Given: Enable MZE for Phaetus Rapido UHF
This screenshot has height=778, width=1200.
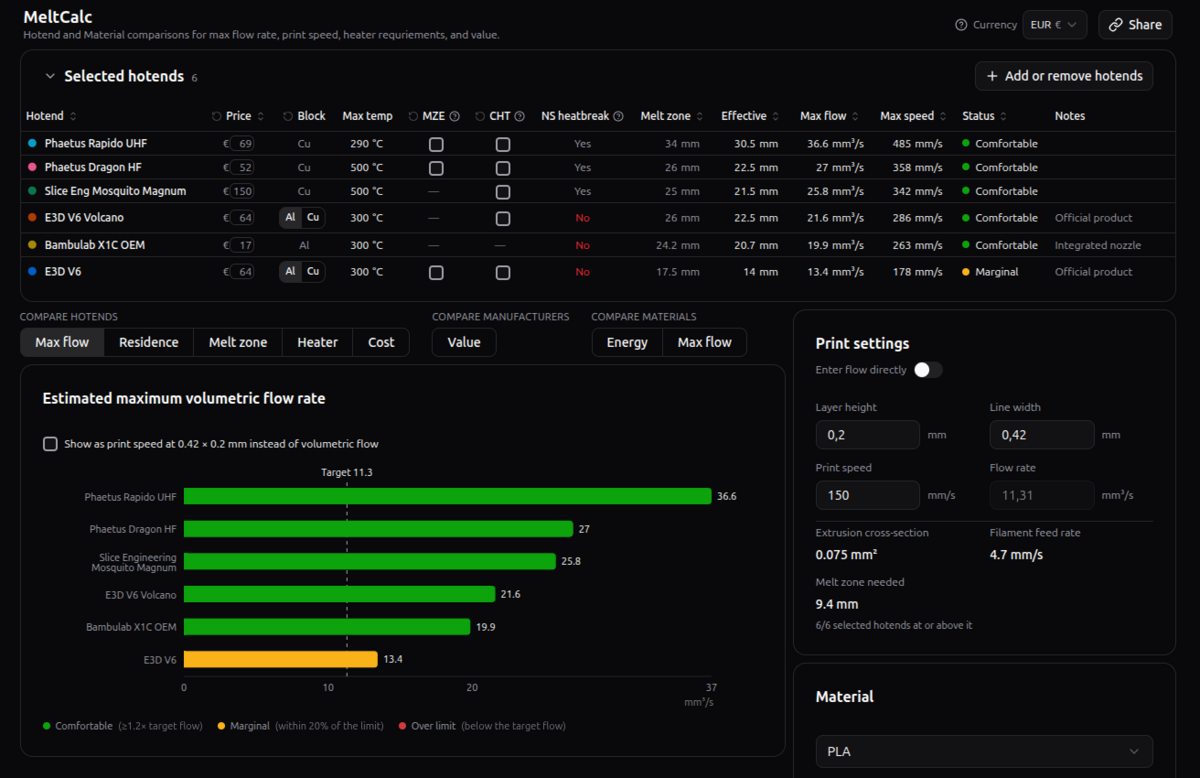Looking at the screenshot, I should coord(436,144).
